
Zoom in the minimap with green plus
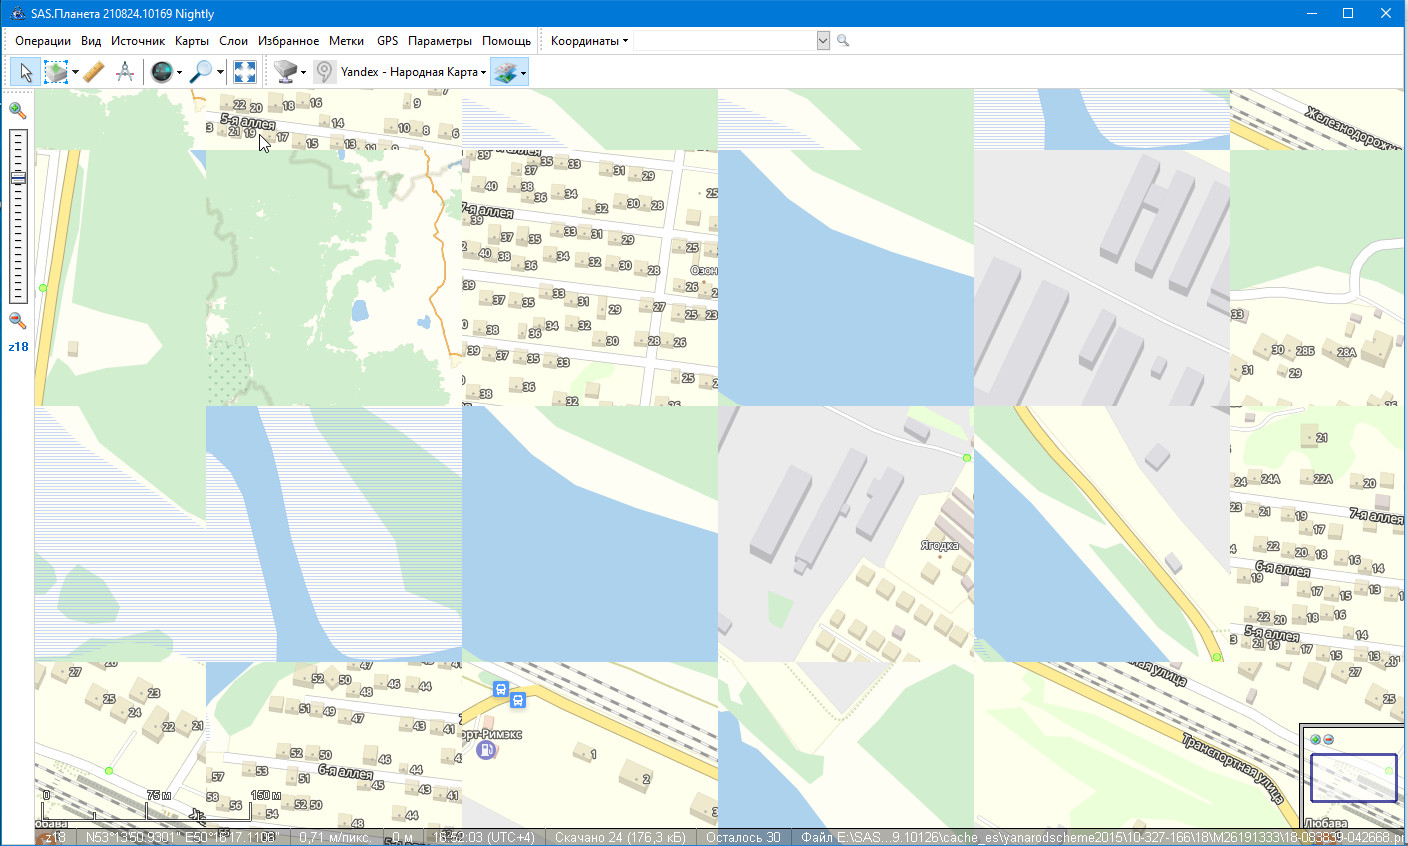[1316, 739]
